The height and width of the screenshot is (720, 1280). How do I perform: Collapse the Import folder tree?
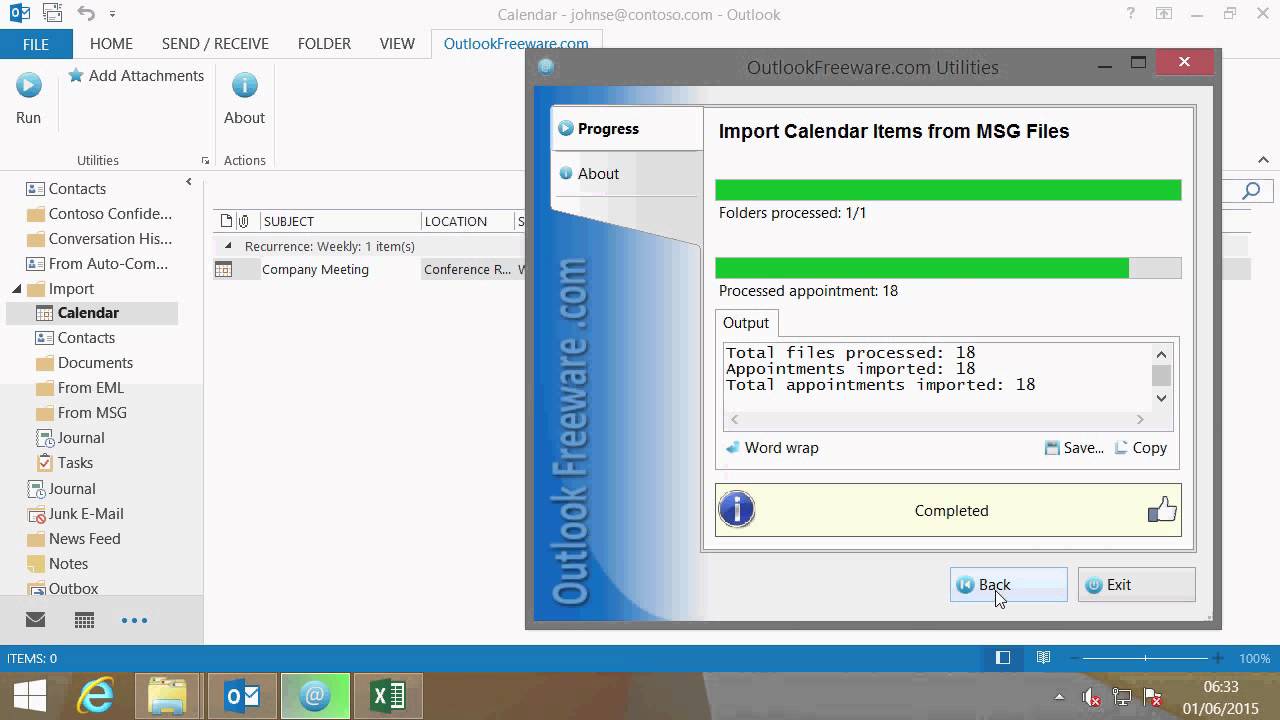[x=17, y=289]
